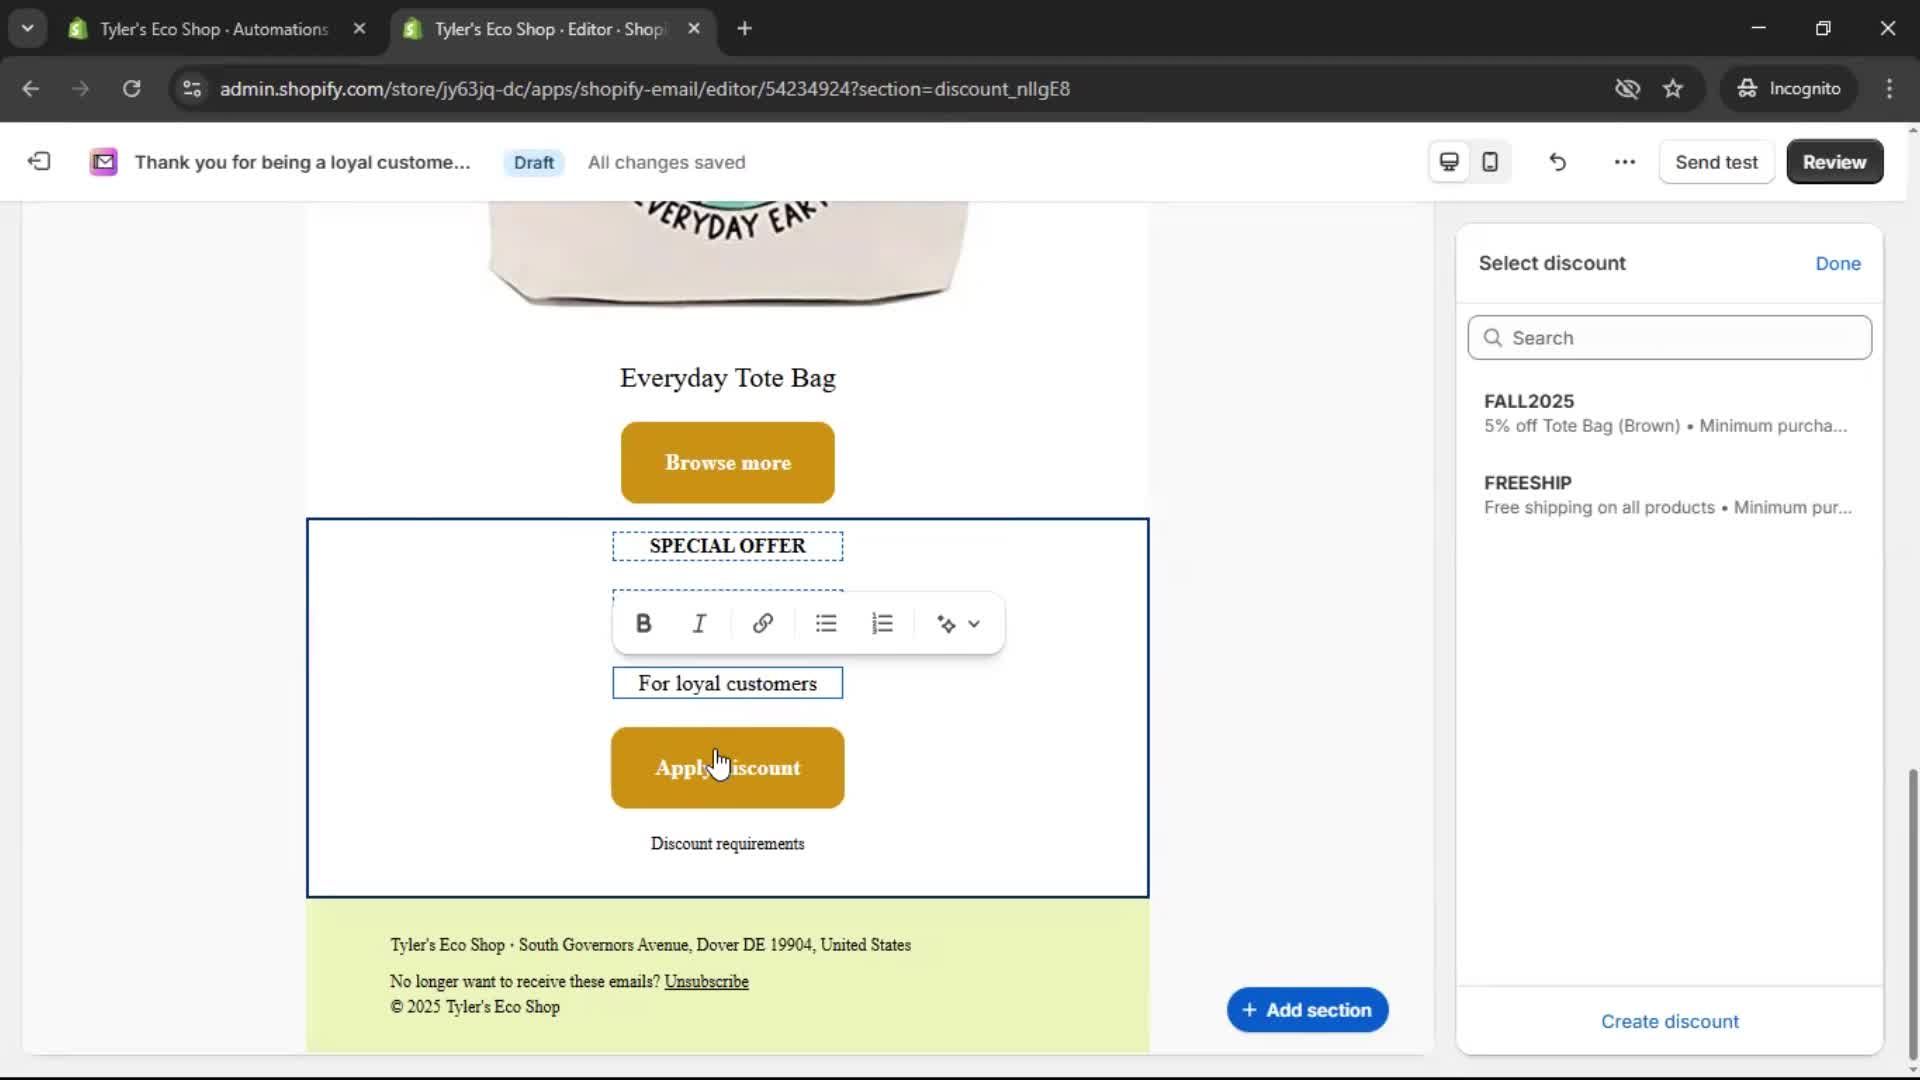Insert a hyperlink using the link icon
This screenshot has width=1920, height=1080.
click(762, 623)
